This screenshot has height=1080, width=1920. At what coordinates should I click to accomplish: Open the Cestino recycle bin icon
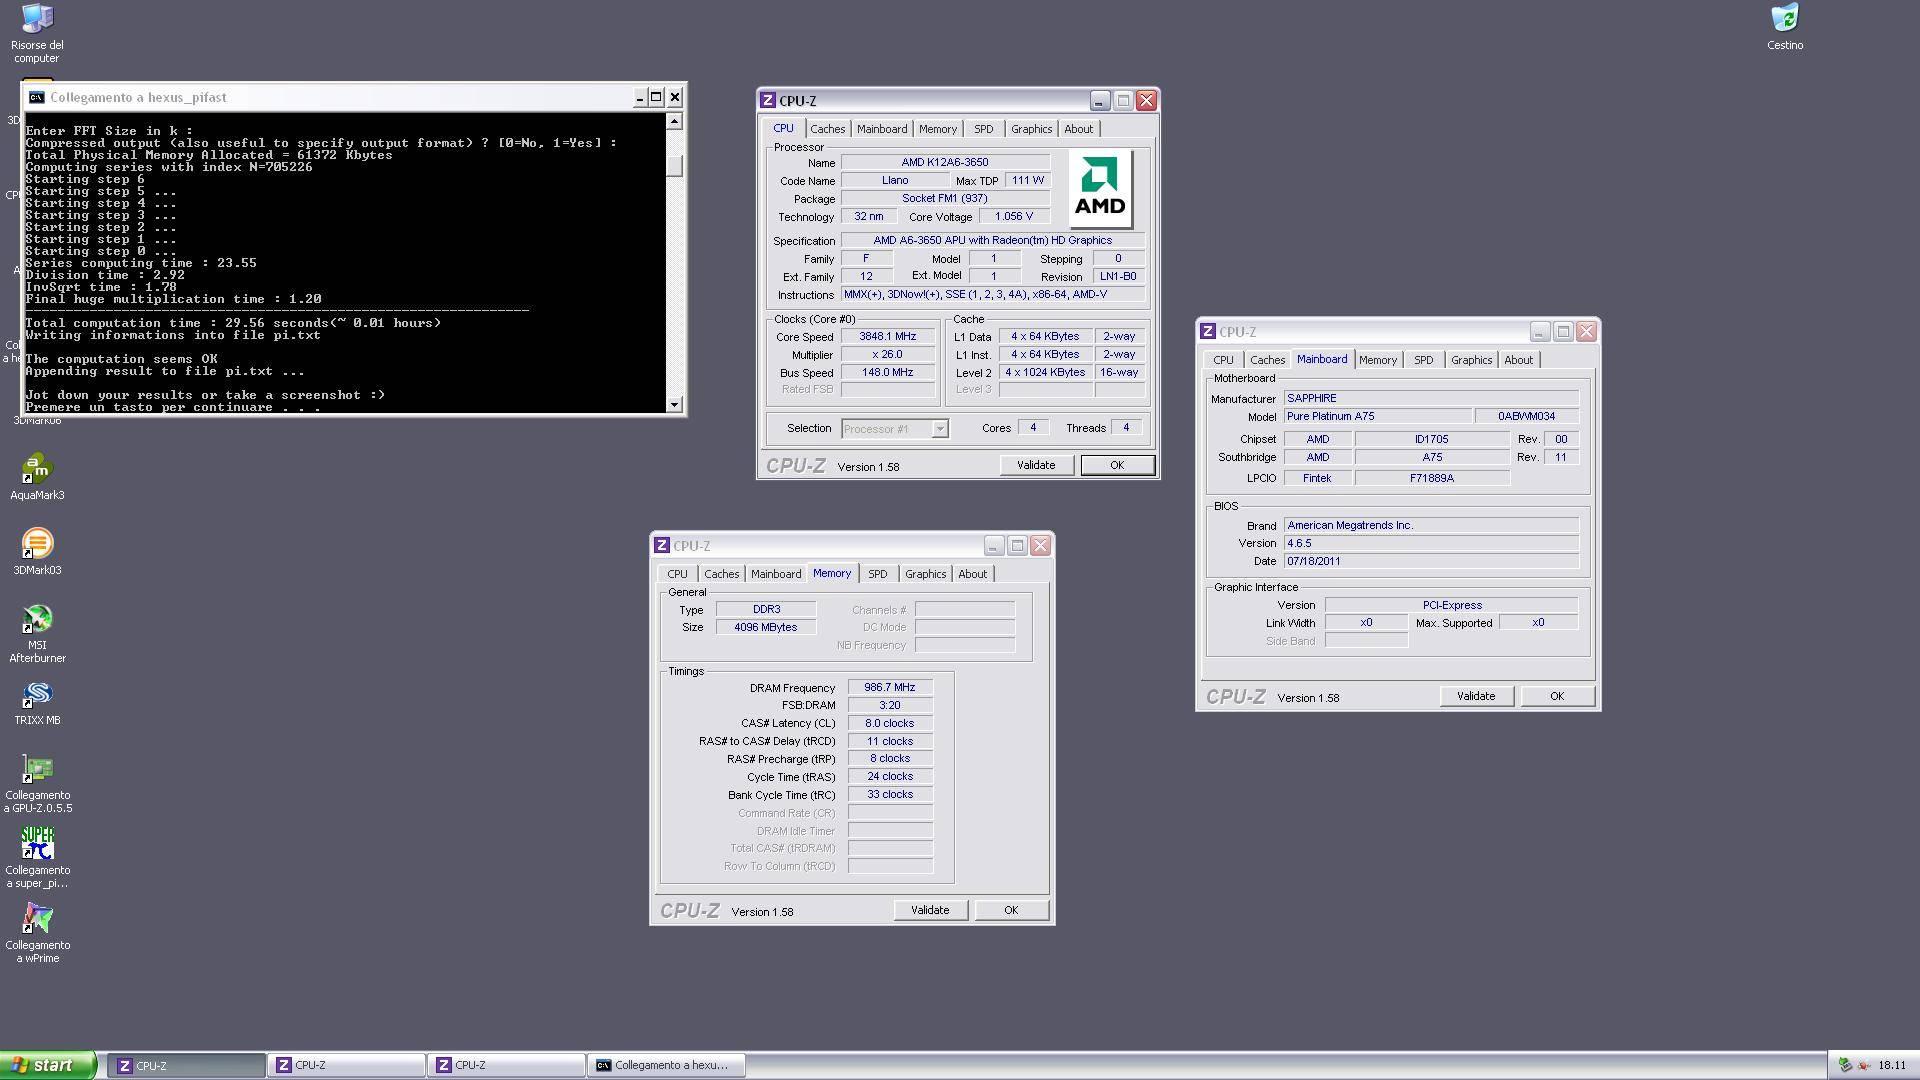(1785, 27)
